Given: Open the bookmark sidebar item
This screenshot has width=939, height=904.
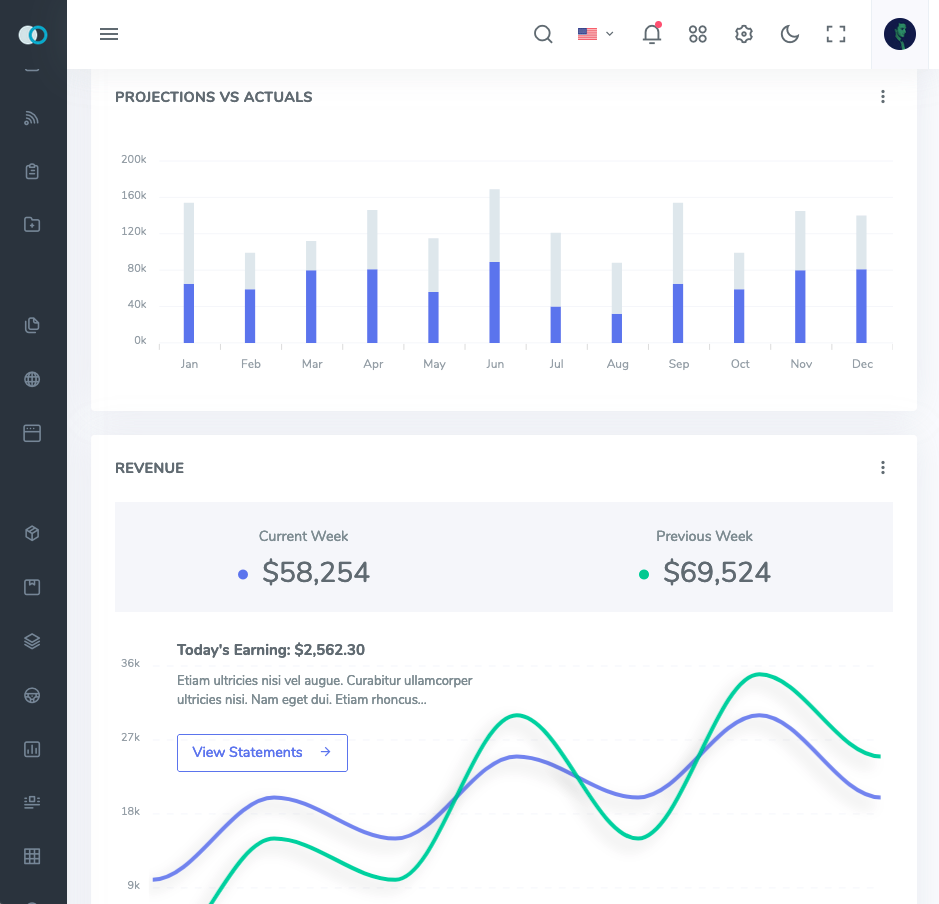Looking at the screenshot, I should point(32,587).
